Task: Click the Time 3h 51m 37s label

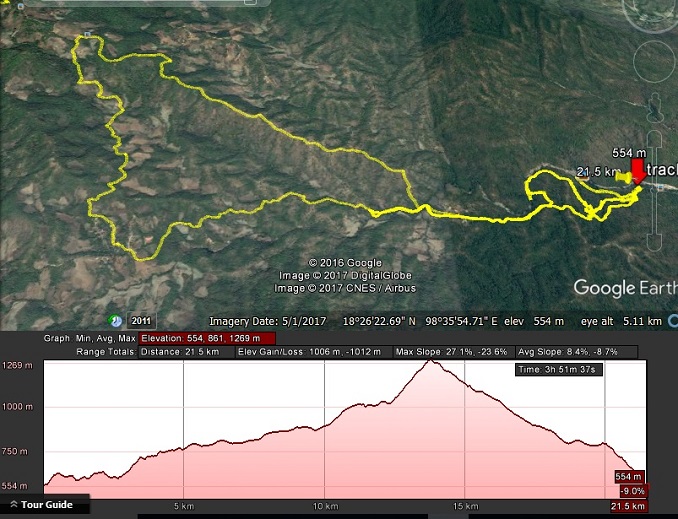Action: pyautogui.click(x=559, y=369)
